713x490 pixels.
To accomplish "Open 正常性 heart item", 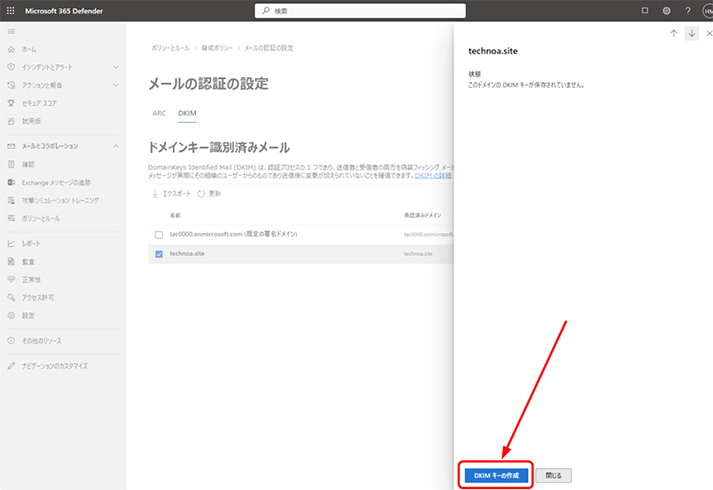I will coord(31,280).
